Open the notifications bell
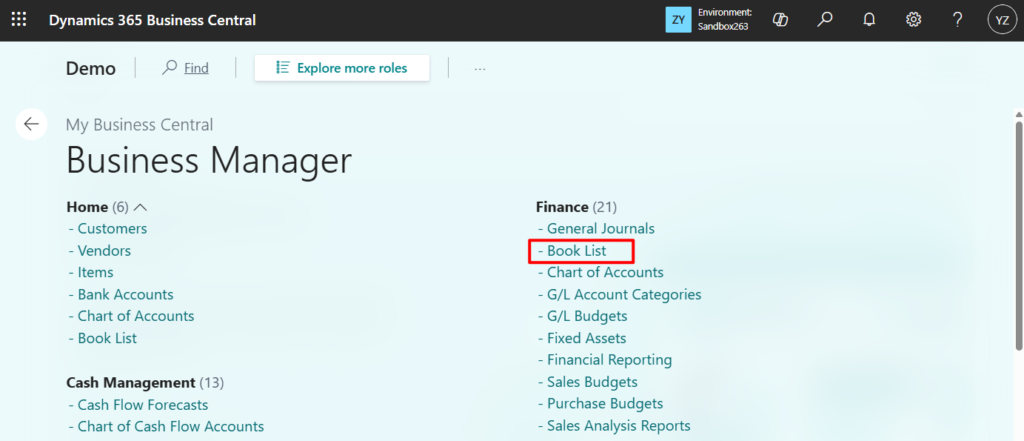Viewport: 1024px width, 441px height. click(869, 20)
